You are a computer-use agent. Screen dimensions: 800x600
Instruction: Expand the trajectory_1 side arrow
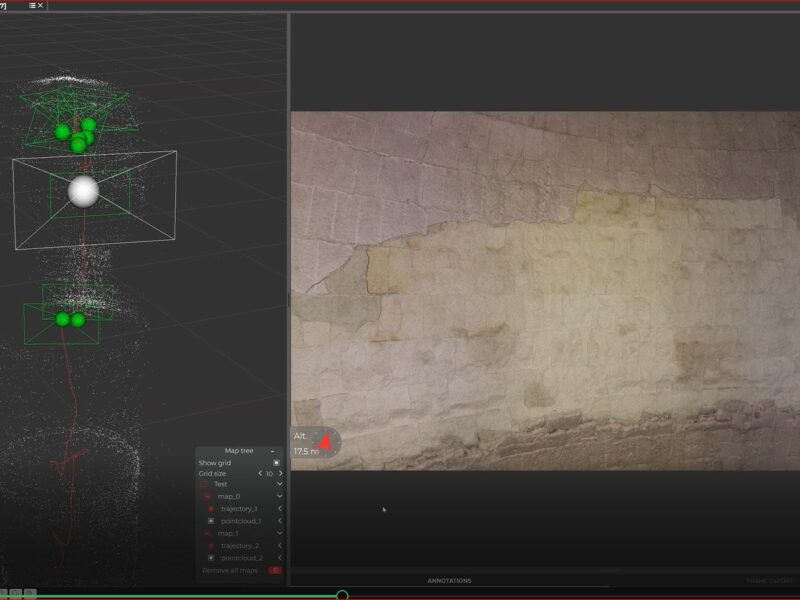point(279,509)
